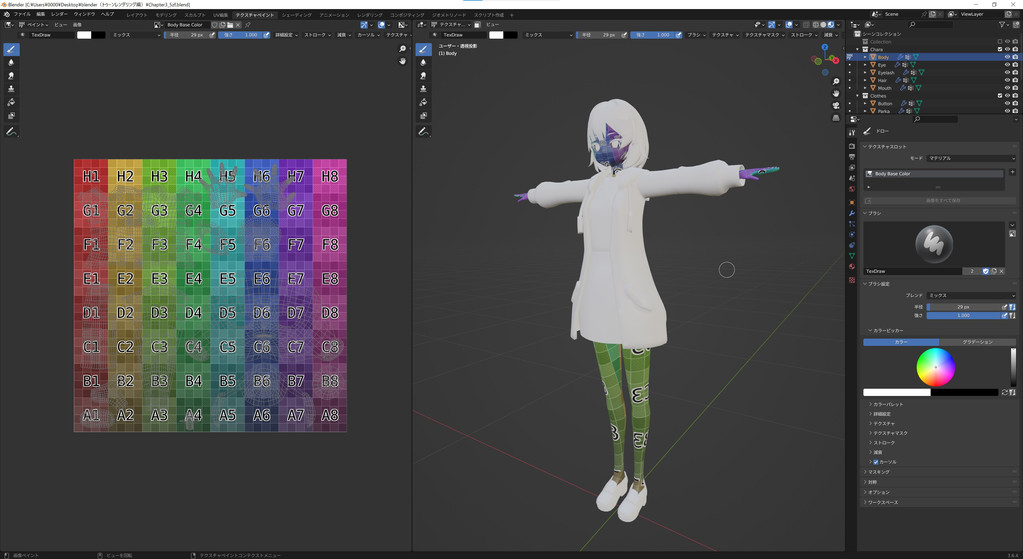1023x559 pixels.
Task: Click the viewport zoom magnifier icon
Action: tap(836, 82)
